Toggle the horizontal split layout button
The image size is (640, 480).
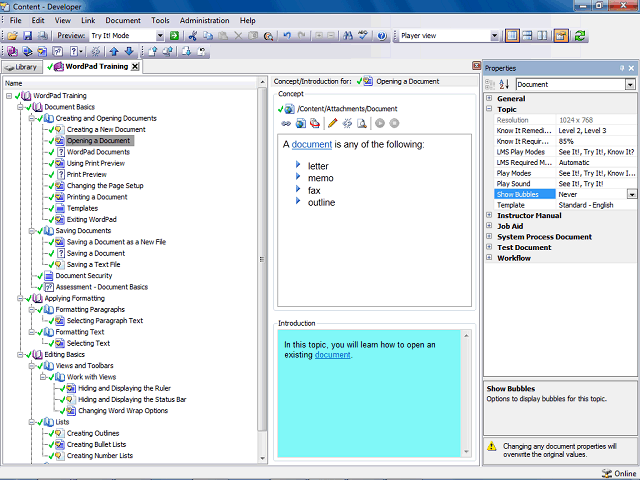[x=527, y=36]
